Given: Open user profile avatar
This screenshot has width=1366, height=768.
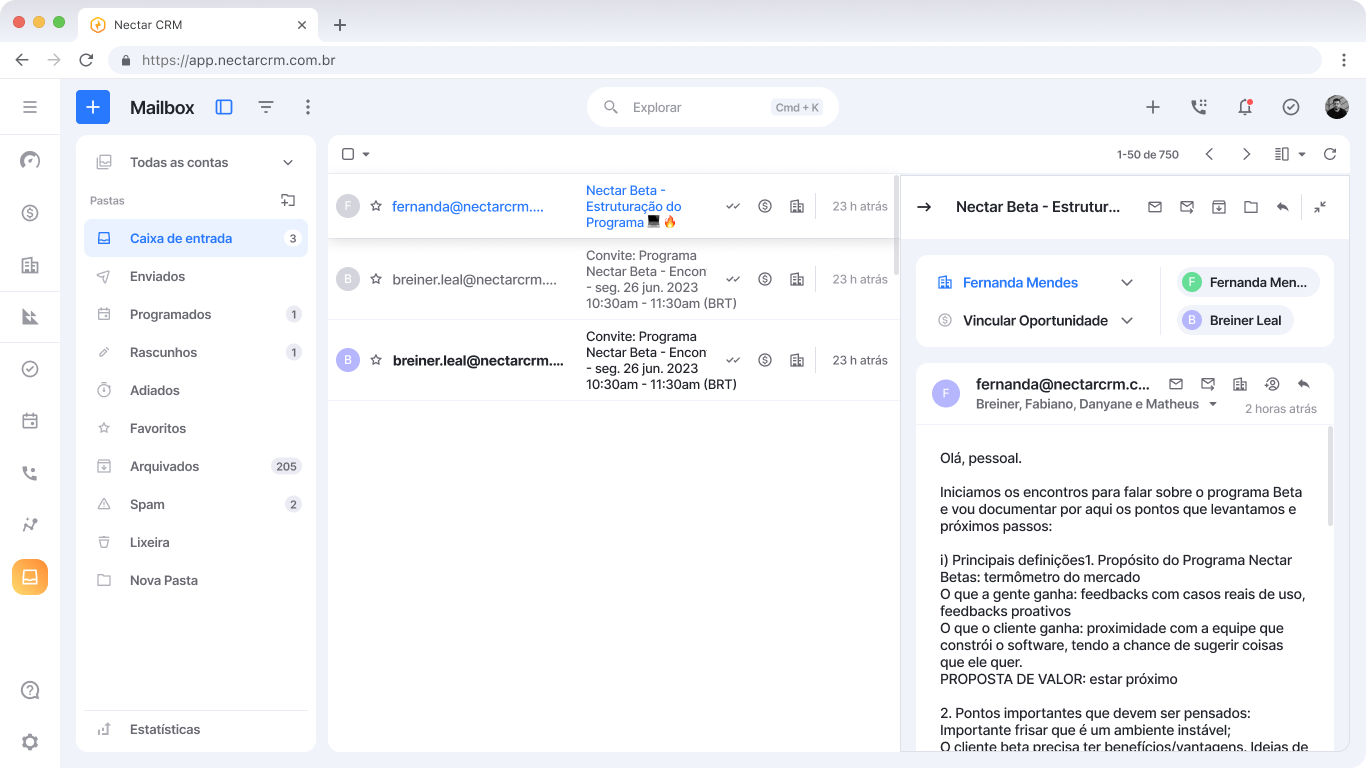Looking at the screenshot, I should pyautogui.click(x=1337, y=107).
